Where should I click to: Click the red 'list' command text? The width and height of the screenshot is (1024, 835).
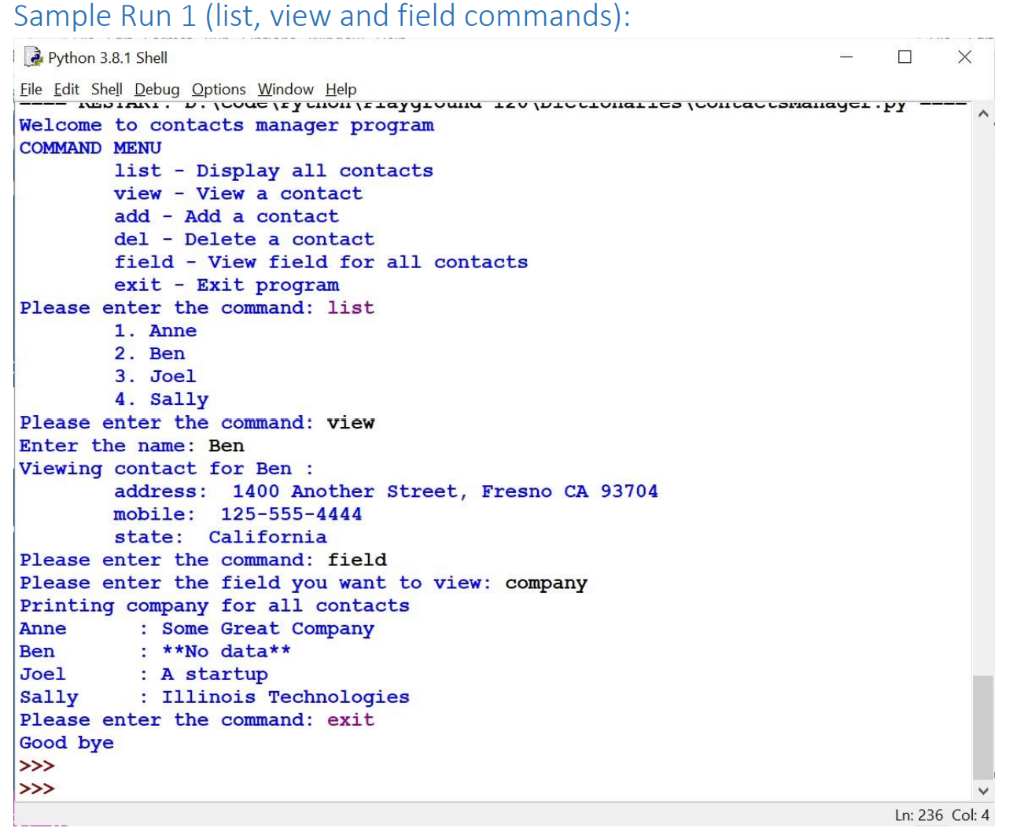(x=350, y=307)
